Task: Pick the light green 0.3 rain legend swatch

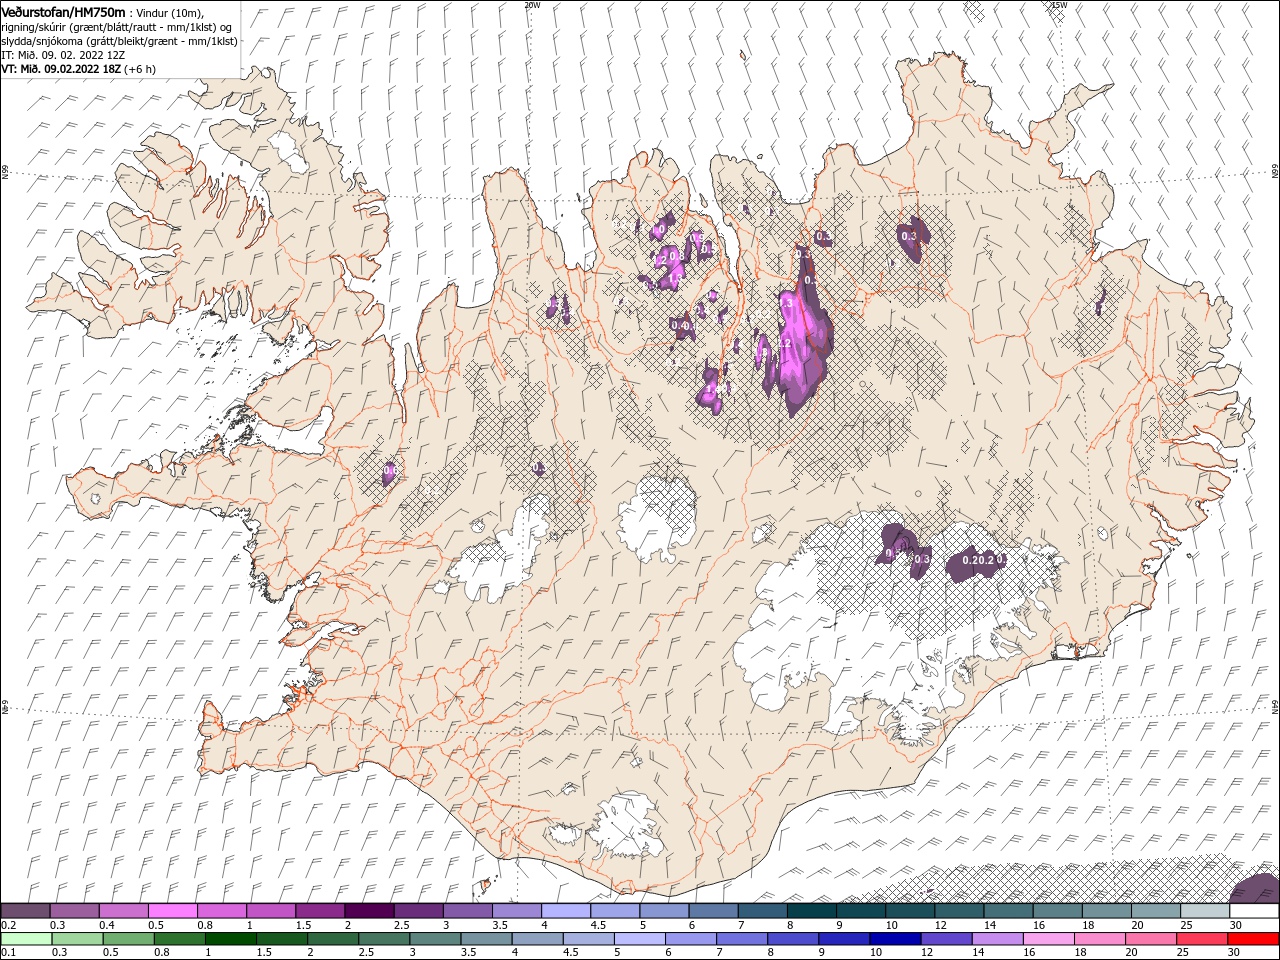Action: [x=77, y=939]
